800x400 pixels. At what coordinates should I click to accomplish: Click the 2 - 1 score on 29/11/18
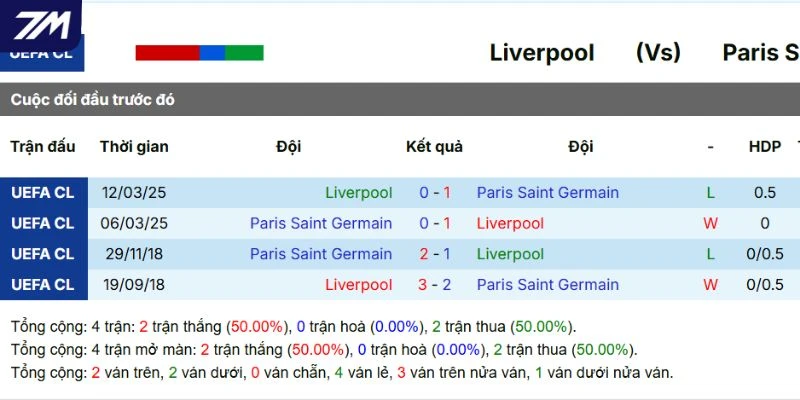point(435,254)
